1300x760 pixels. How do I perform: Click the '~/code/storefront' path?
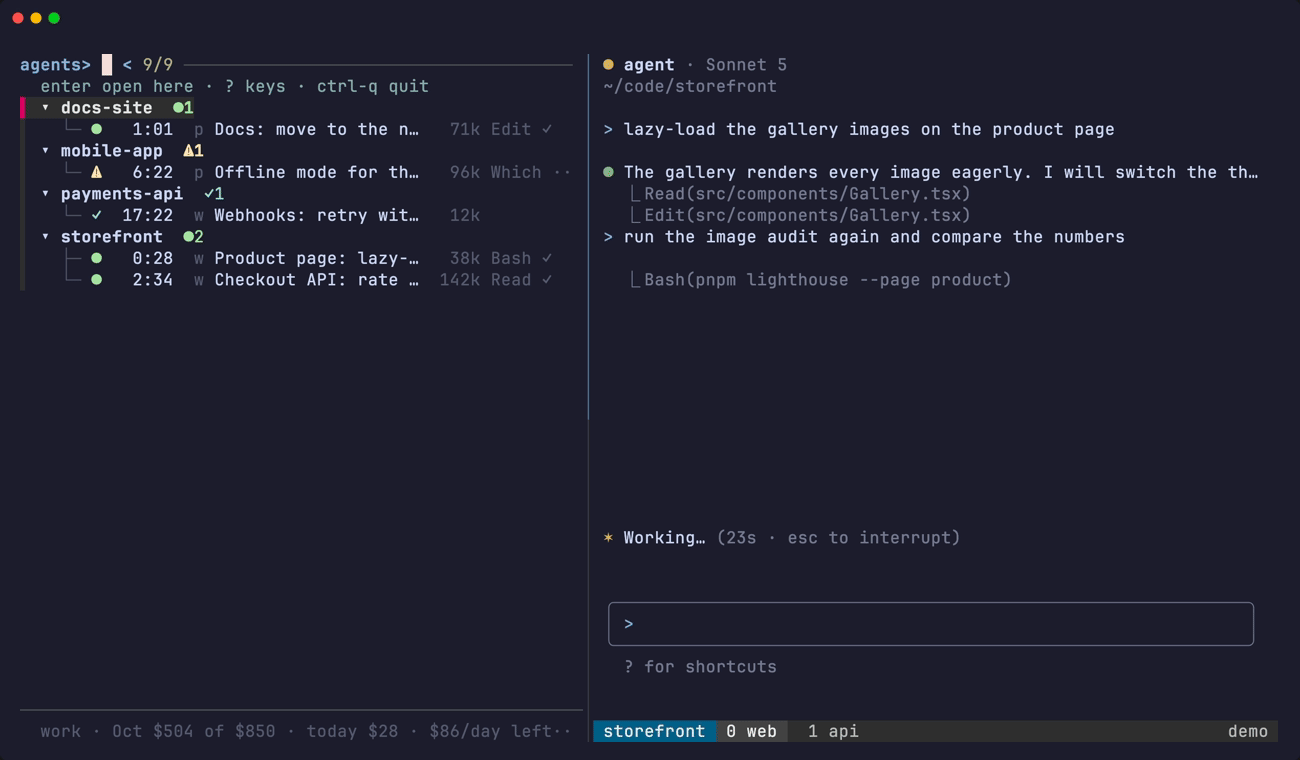click(x=690, y=86)
